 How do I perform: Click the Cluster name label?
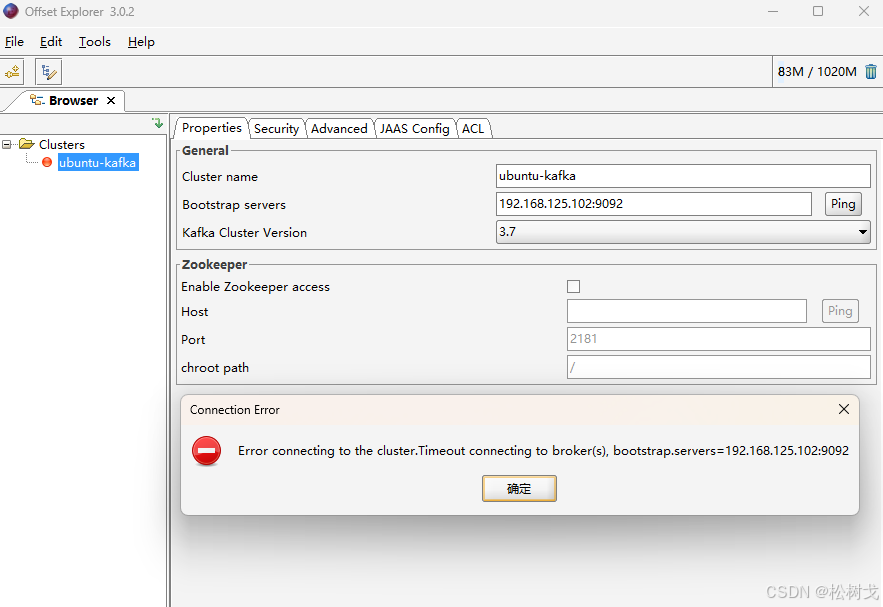(220, 177)
